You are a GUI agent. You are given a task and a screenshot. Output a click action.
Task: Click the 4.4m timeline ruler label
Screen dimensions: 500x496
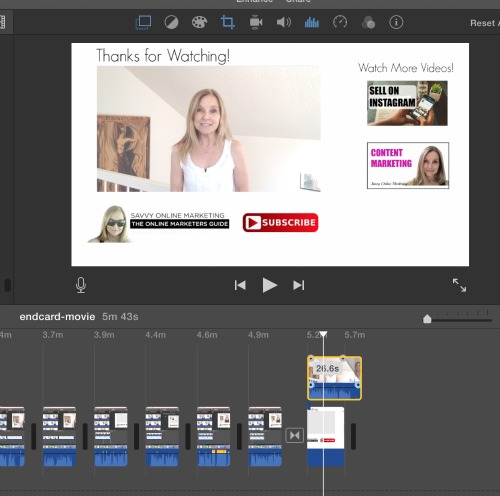tap(155, 335)
